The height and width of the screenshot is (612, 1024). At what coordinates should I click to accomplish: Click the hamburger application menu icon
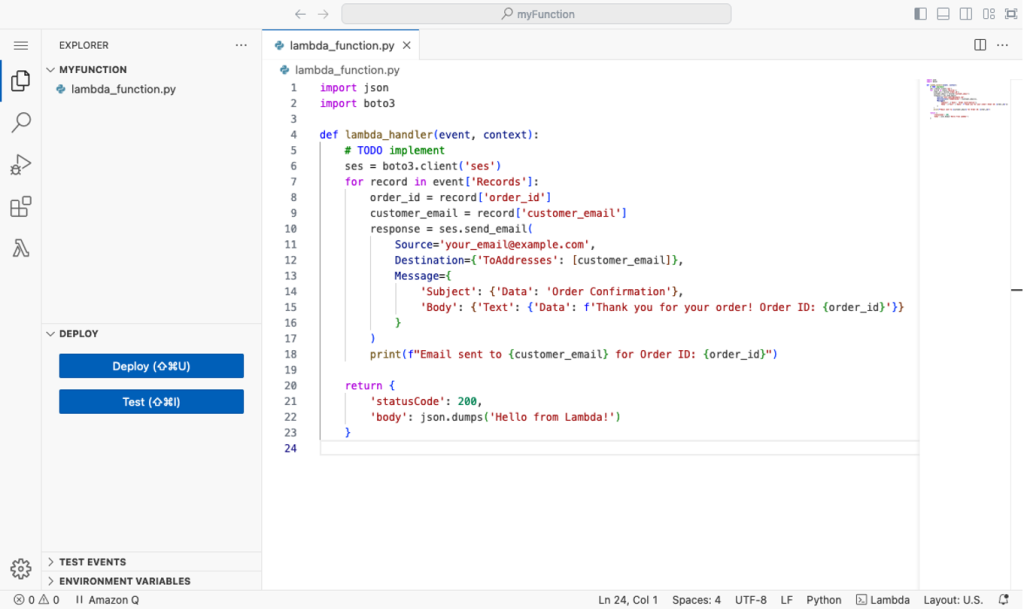tap(20, 45)
